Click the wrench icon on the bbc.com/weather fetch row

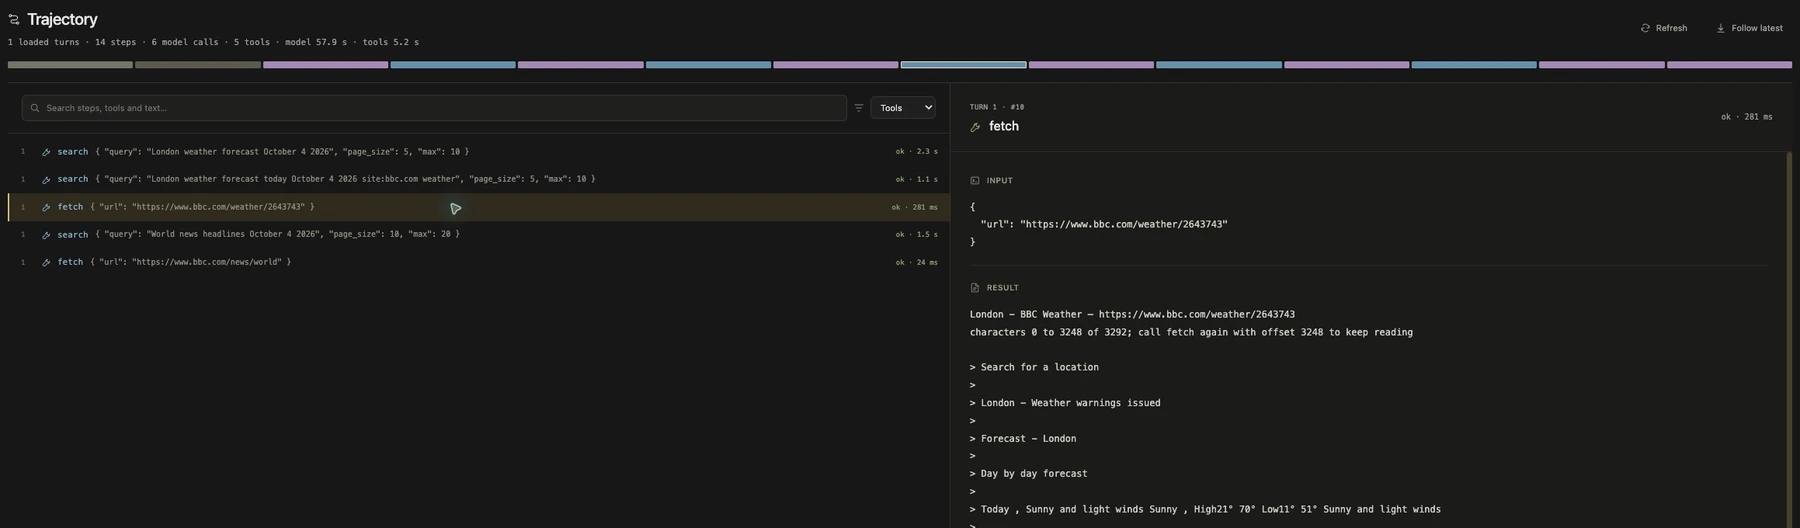coord(46,208)
